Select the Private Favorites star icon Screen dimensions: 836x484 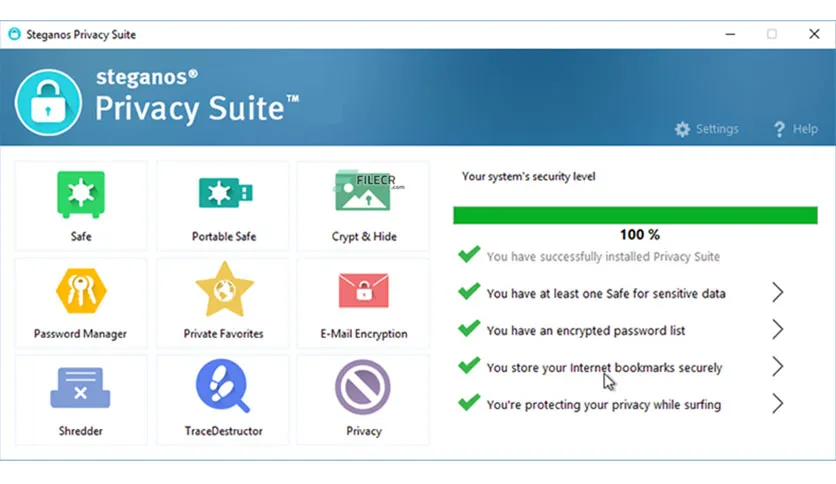coord(224,289)
